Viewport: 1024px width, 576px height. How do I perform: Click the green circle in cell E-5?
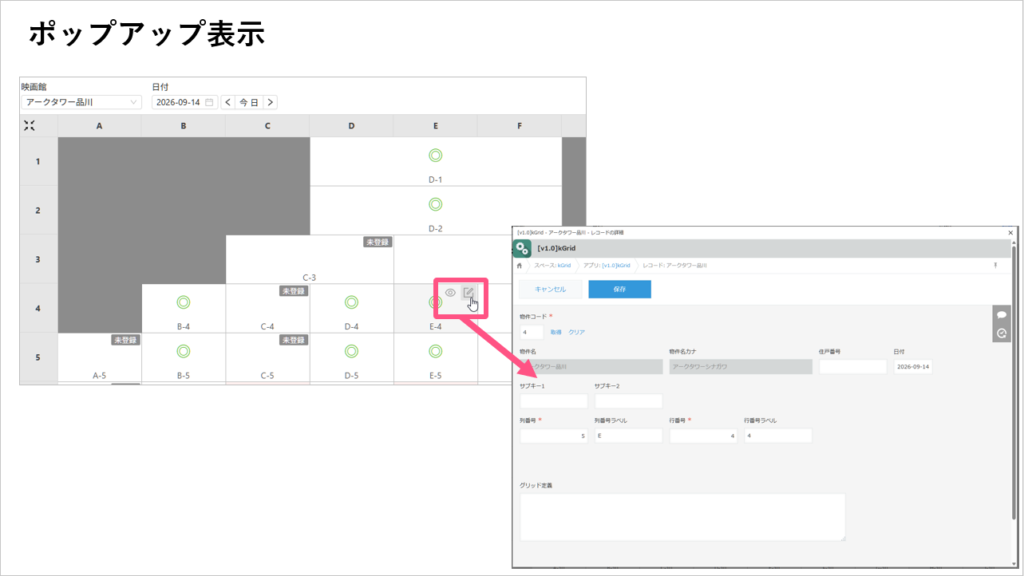tap(436, 351)
